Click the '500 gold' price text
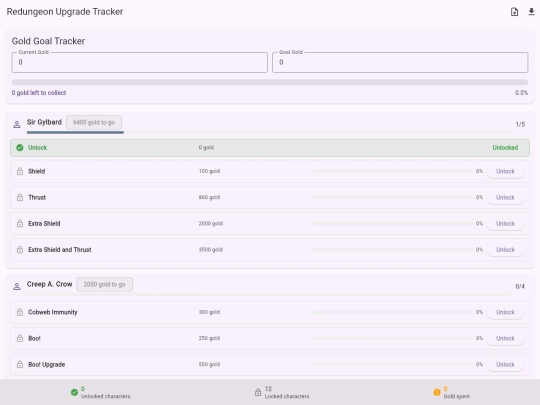This screenshot has width=540, height=405. click(x=209, y=364)
